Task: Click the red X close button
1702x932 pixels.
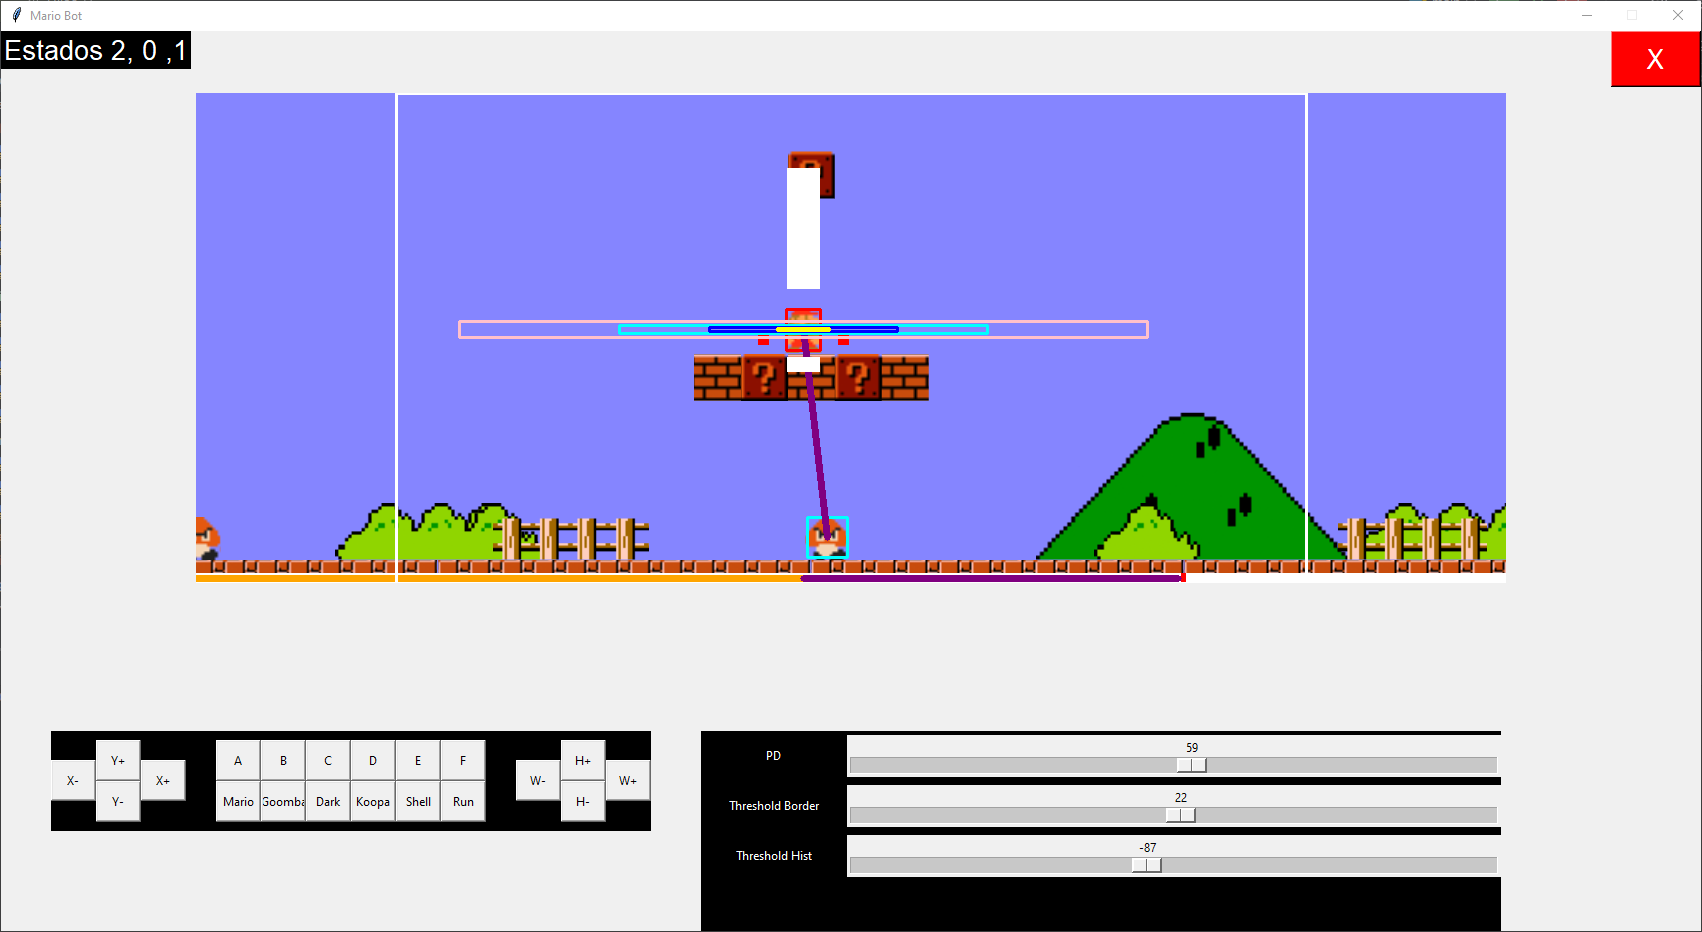Action: point(1655,59)
